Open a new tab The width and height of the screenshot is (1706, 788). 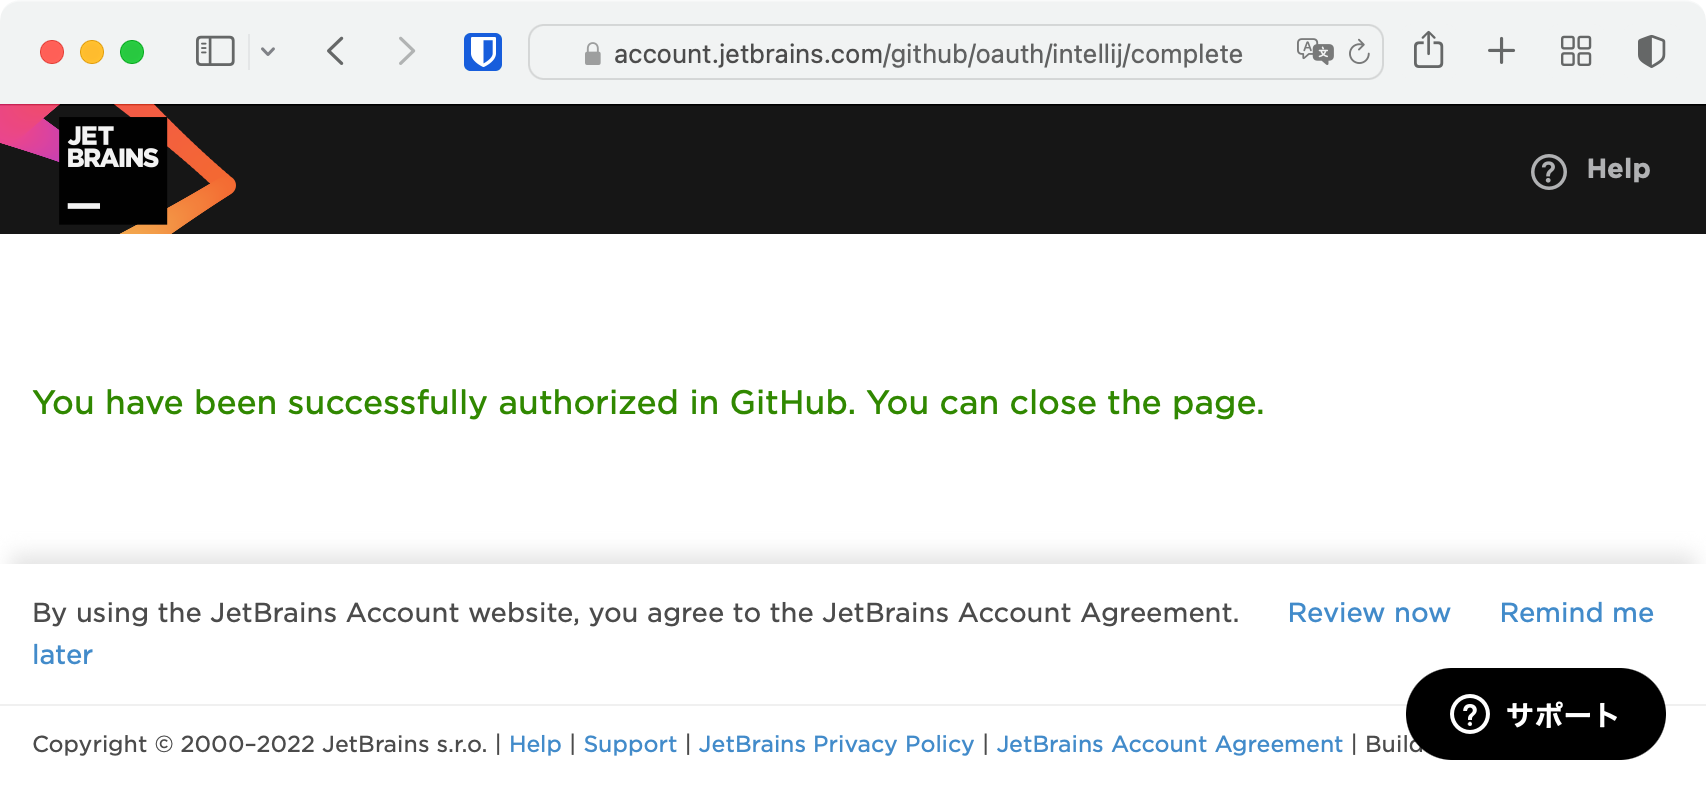pos(1501,51)
